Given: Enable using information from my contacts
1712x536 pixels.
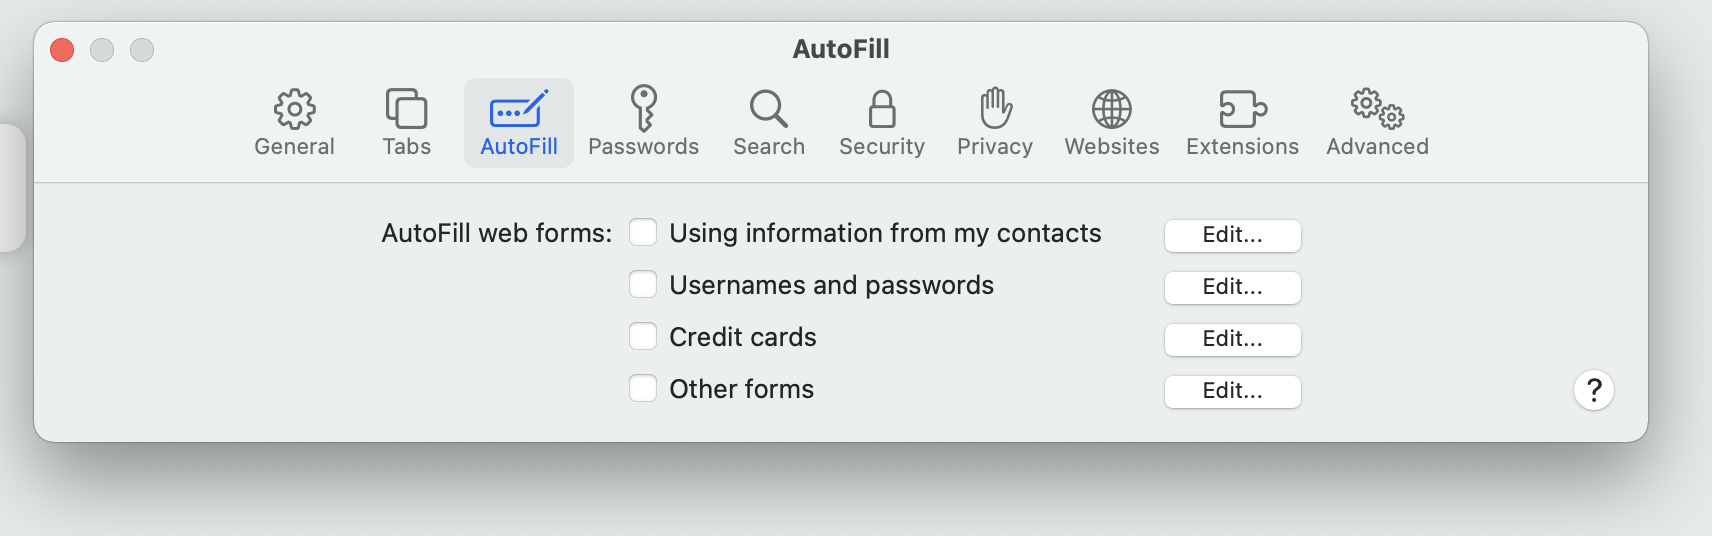Looking at the screenshot, I should coord(643,233).
